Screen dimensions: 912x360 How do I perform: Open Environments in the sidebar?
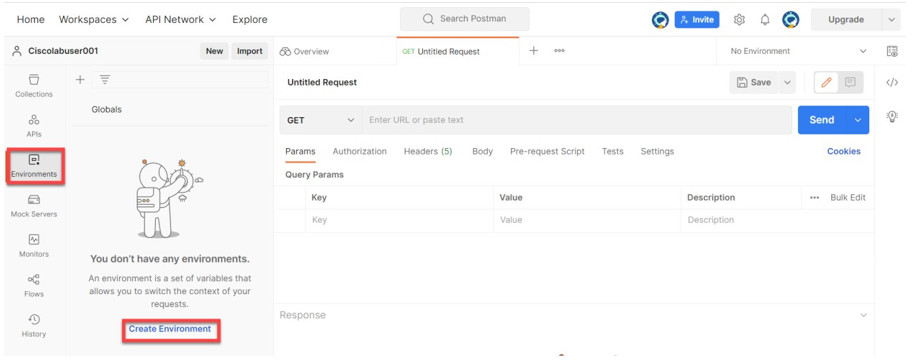click(x=35, y=166)
